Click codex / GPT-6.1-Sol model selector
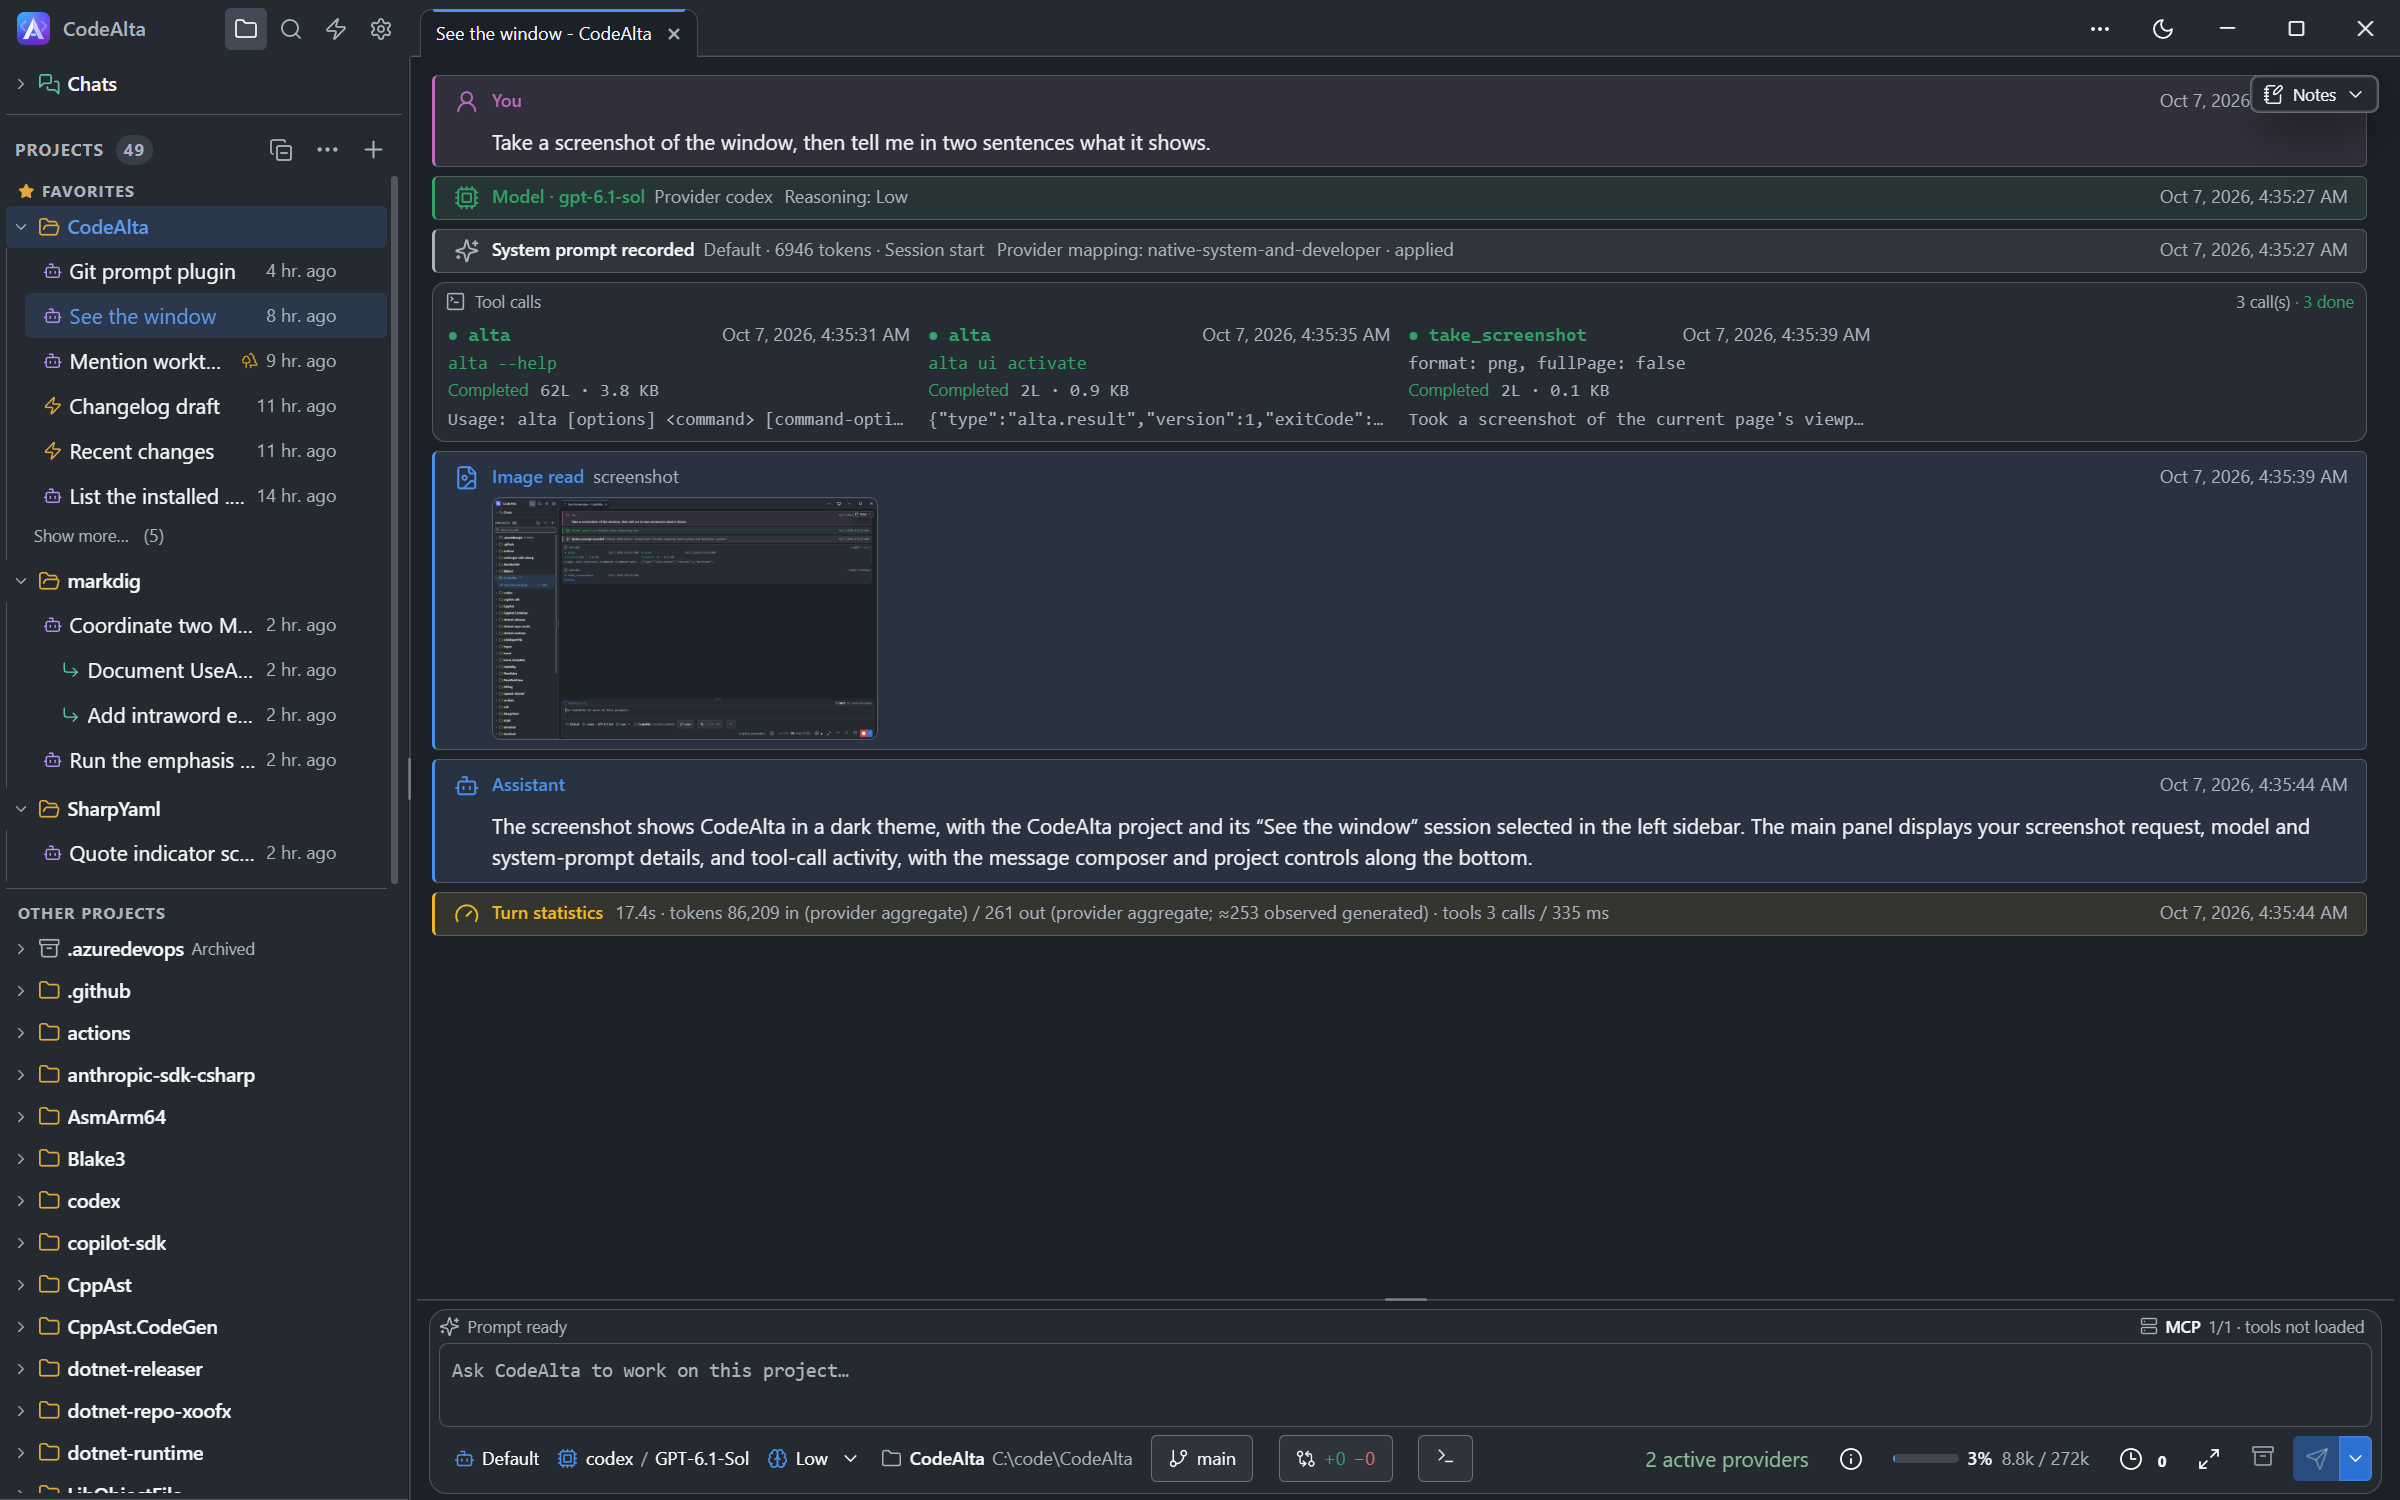2400x1500 pixels. coord(654,1459)
